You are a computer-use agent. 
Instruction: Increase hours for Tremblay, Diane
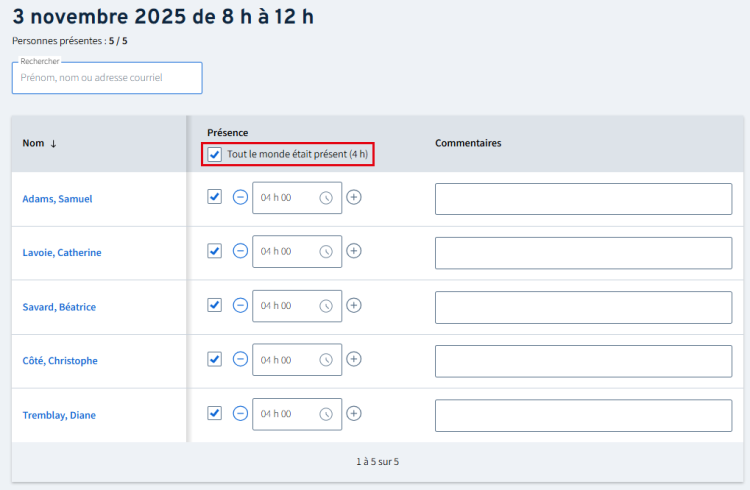point(353,414)
